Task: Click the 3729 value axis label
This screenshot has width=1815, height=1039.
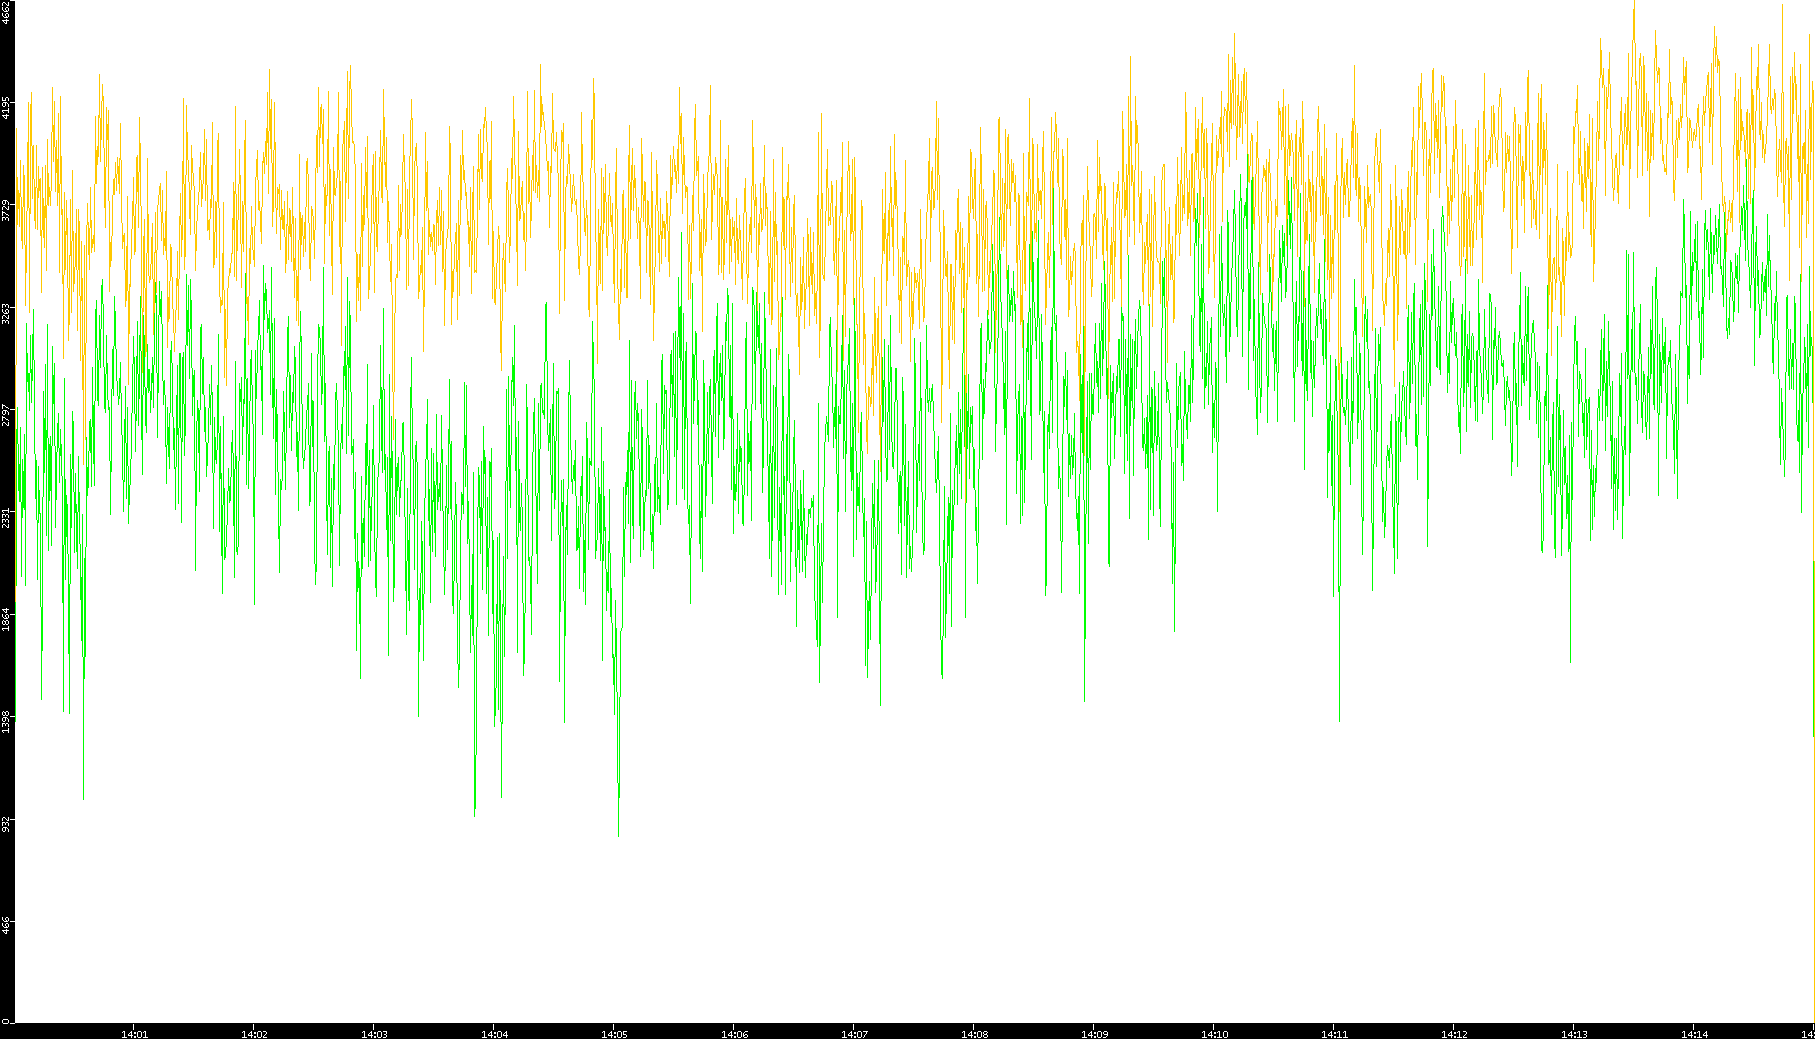Action: click(7, 210)
